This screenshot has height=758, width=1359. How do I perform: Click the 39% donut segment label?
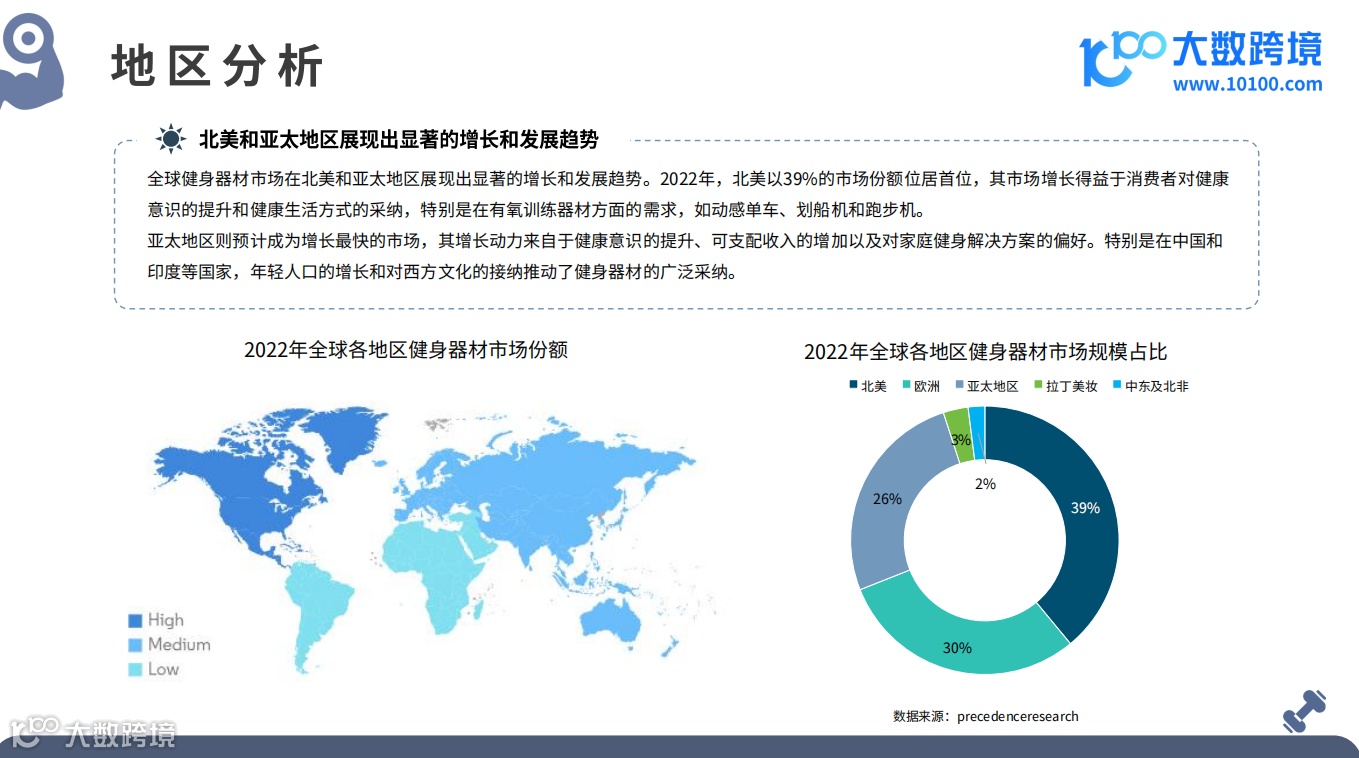coord(1085,508)
